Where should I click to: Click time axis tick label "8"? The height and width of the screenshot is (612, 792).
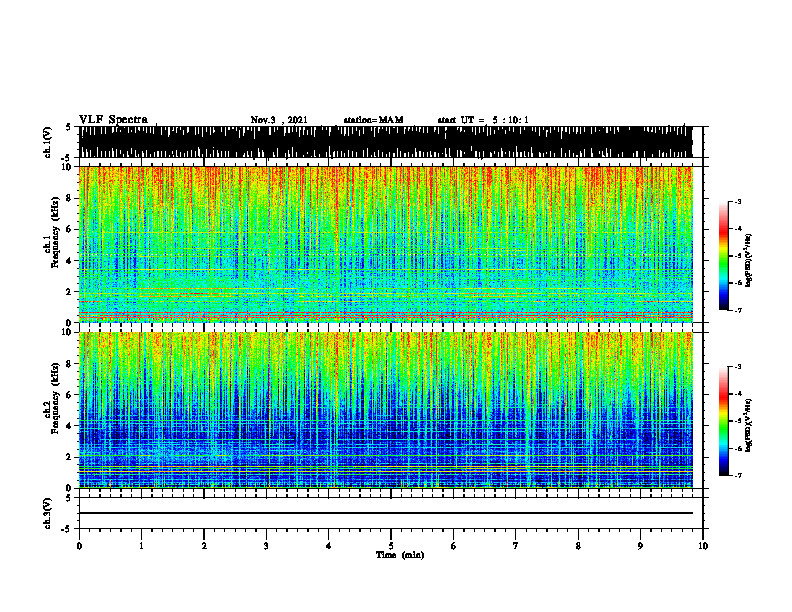[578, 546]
